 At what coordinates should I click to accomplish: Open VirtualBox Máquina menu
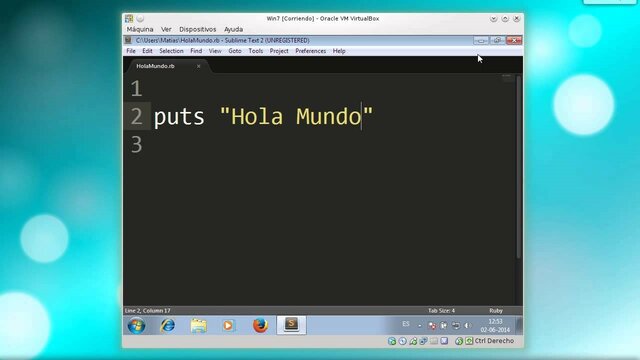click(140, 29)
